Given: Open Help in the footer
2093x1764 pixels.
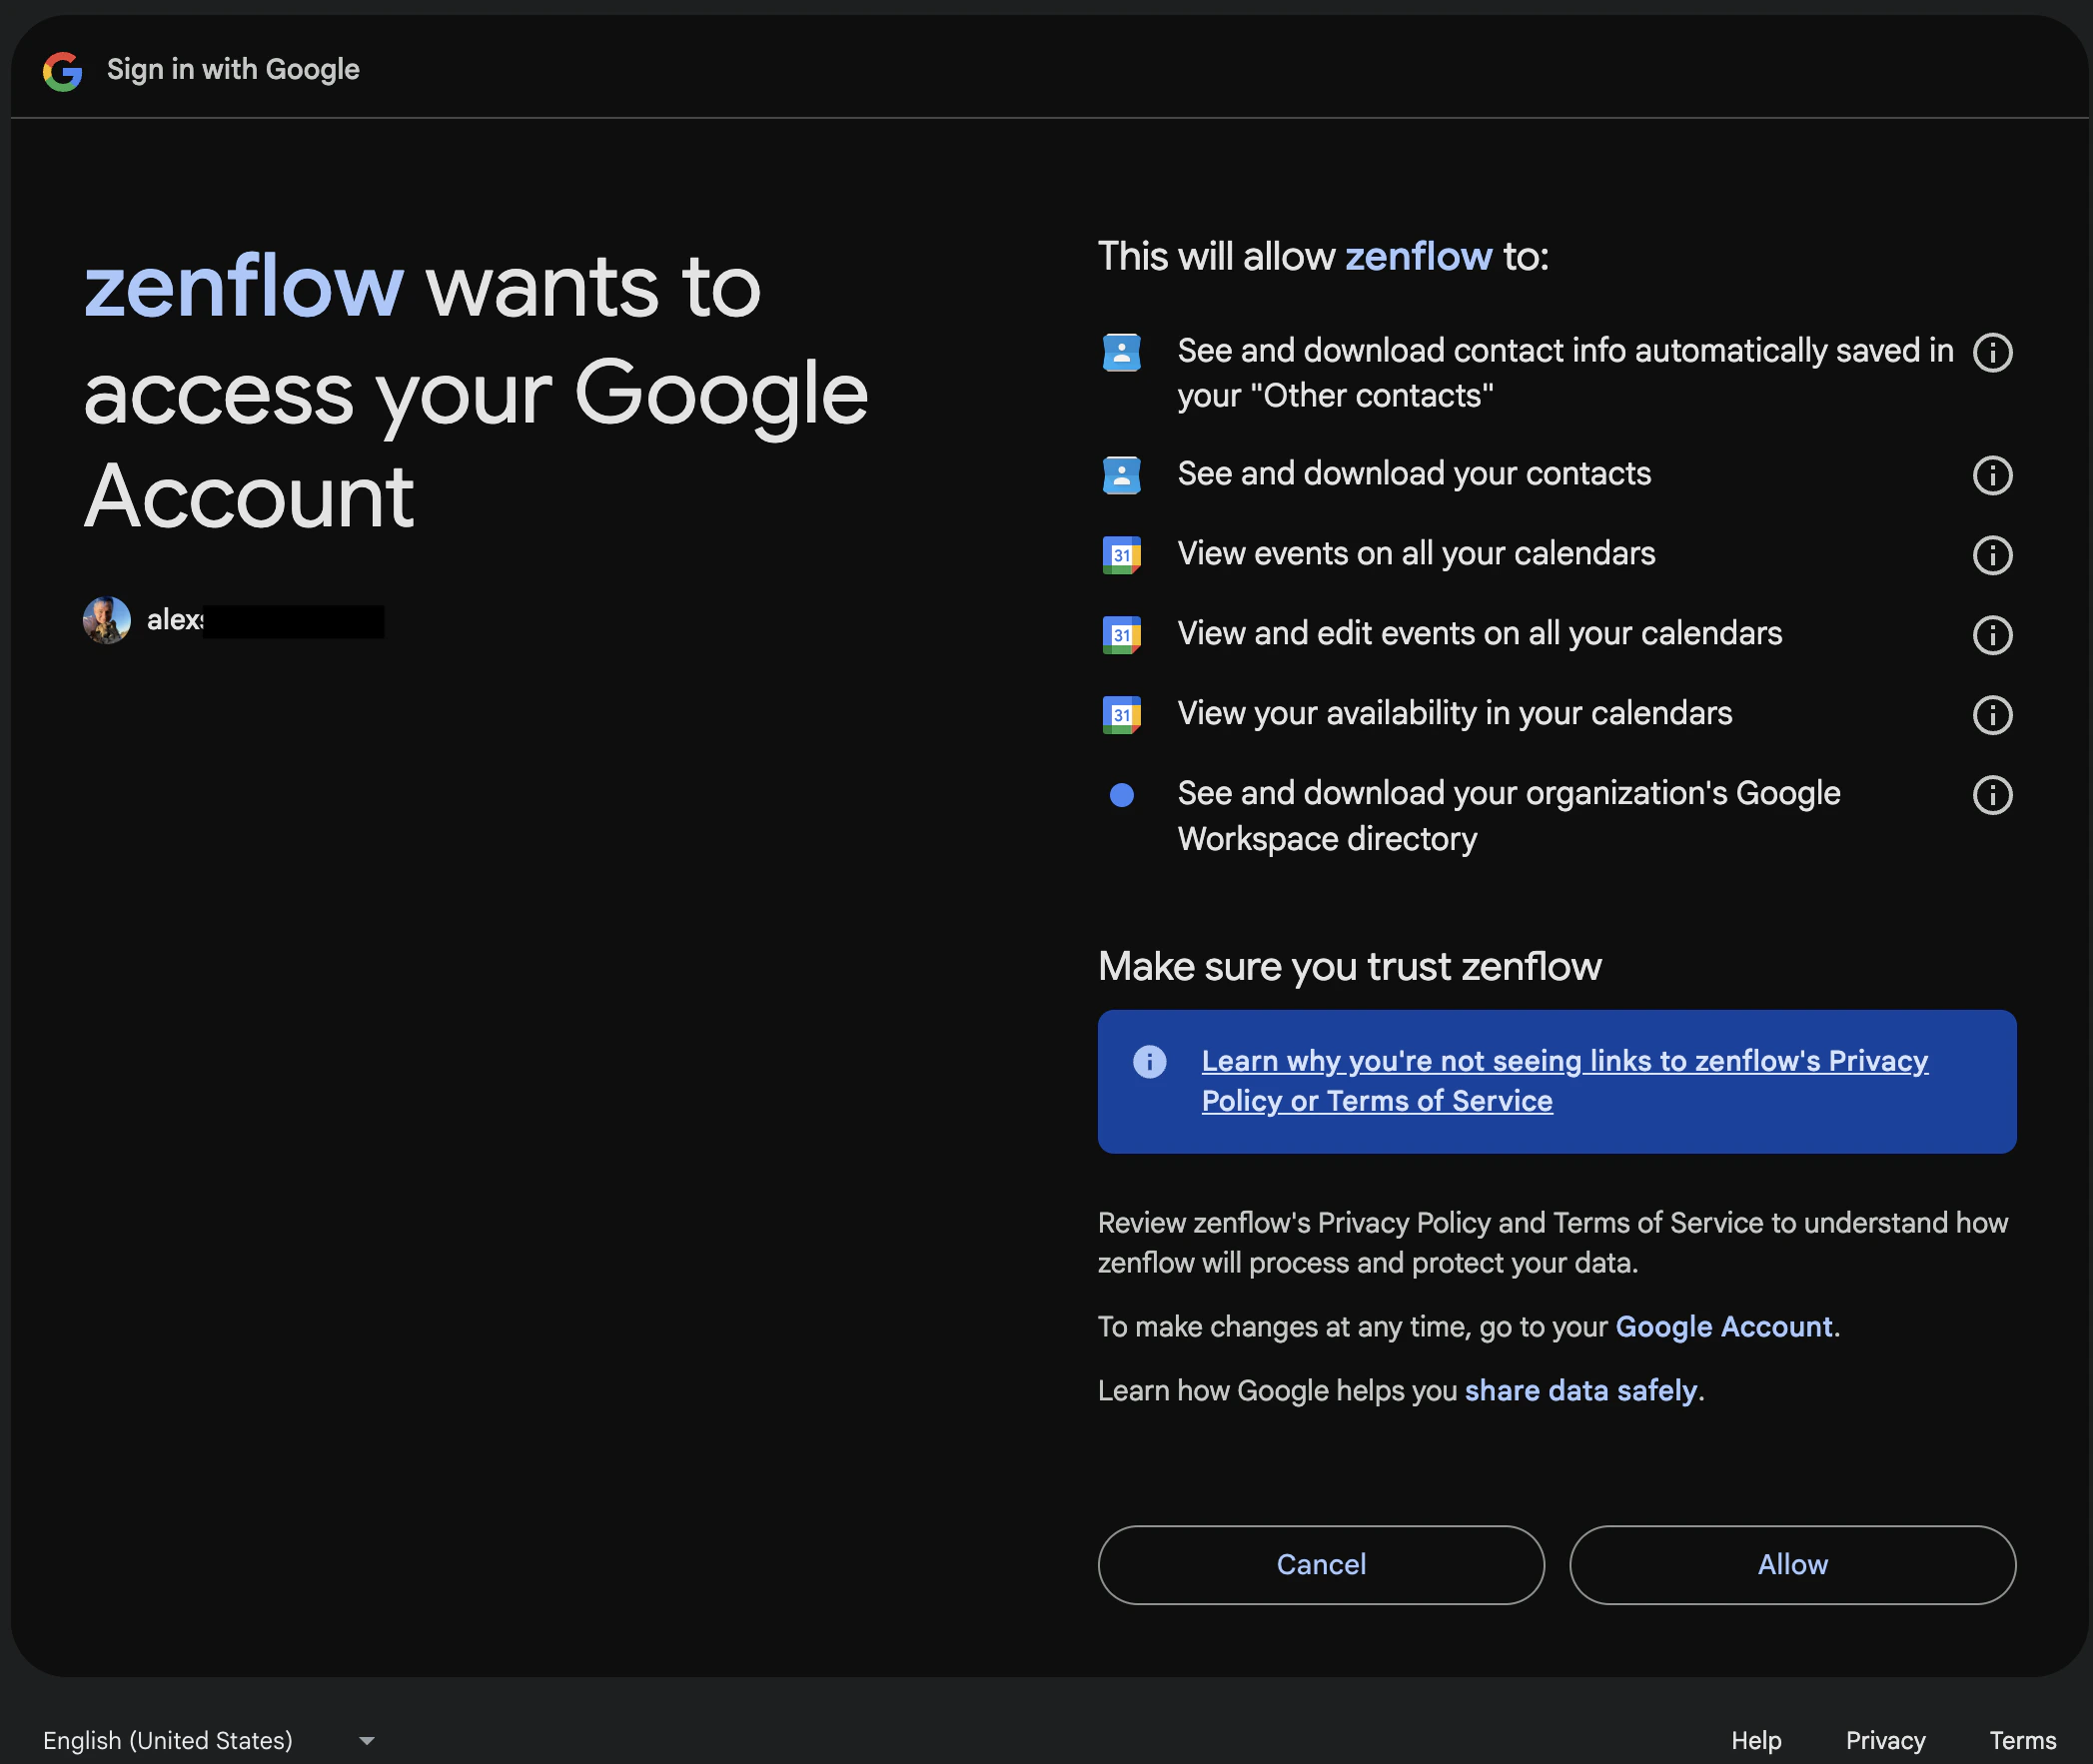Looking at the screenshot, I should pyautogui.click(x=1755, y=1741).
